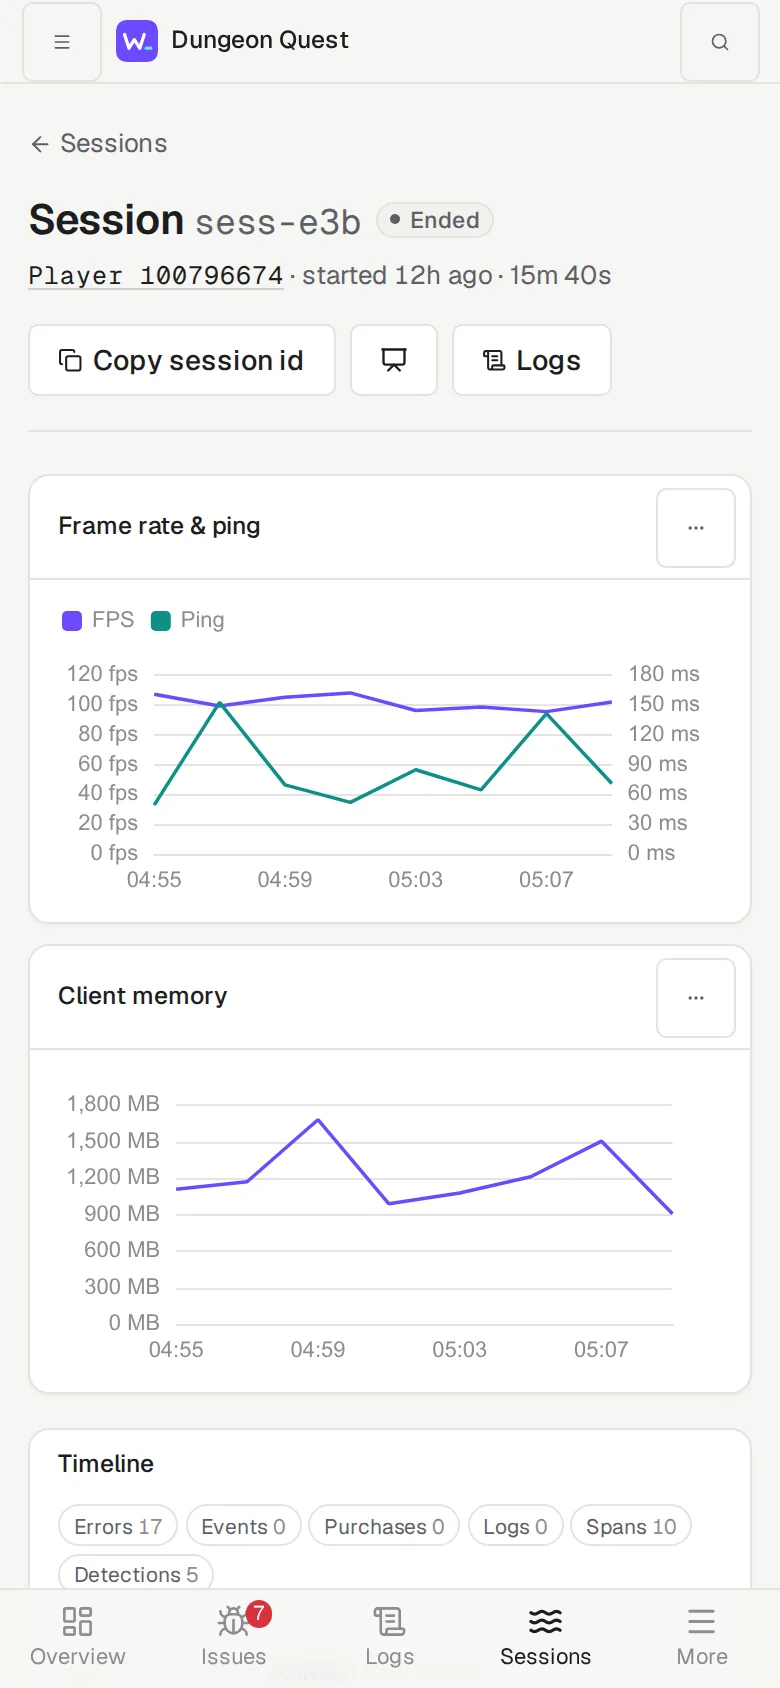The height and width of the screenshot is (1688, 780).
Task: Toggle the Purchases 0 timeline filter
Action: (384, 1526)
